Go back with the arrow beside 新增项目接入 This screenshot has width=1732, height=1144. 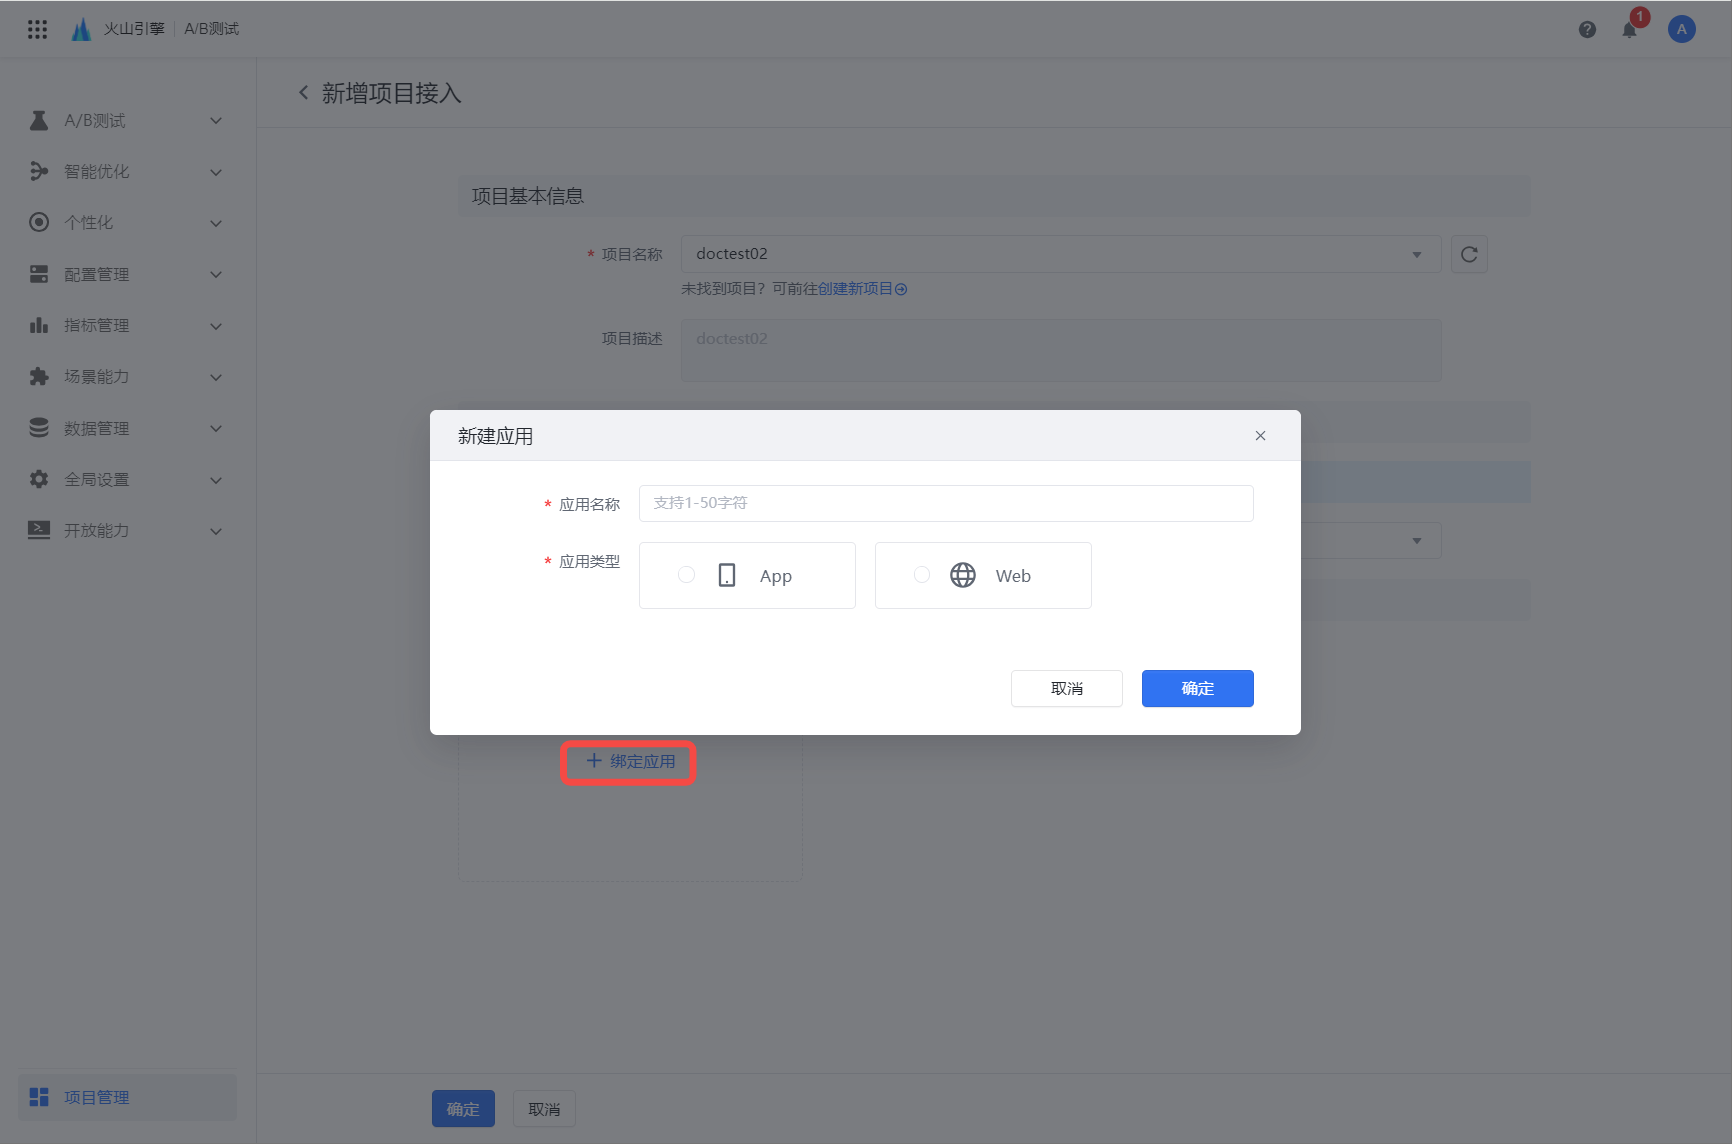click(x=303, y=93)
